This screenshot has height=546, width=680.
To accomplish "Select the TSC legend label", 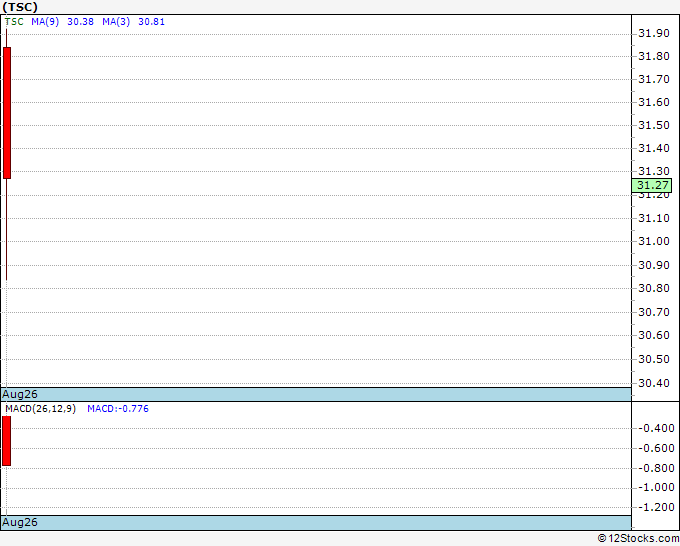I will [14, 22].
